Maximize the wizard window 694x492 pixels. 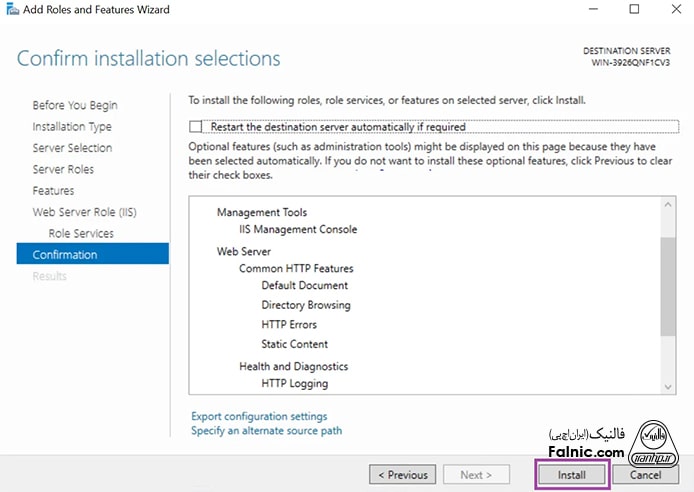coord(634,10)
